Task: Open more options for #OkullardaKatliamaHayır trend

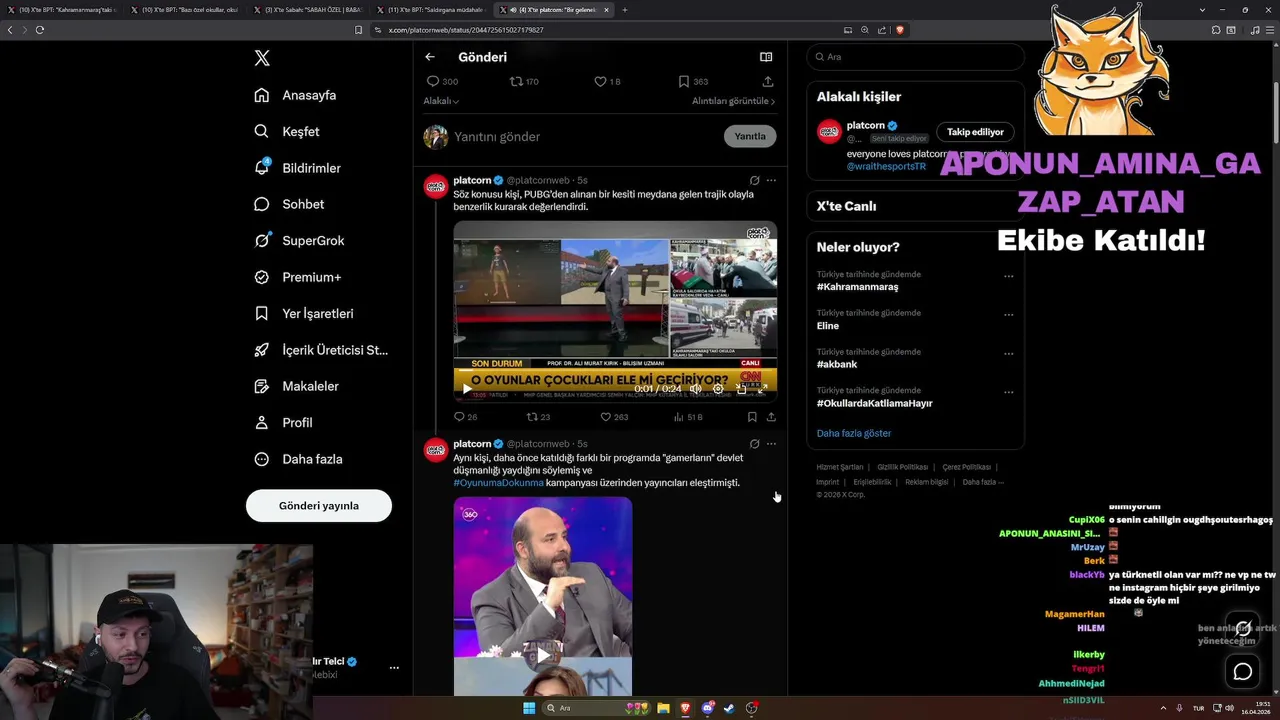Action: (1008, 392)
